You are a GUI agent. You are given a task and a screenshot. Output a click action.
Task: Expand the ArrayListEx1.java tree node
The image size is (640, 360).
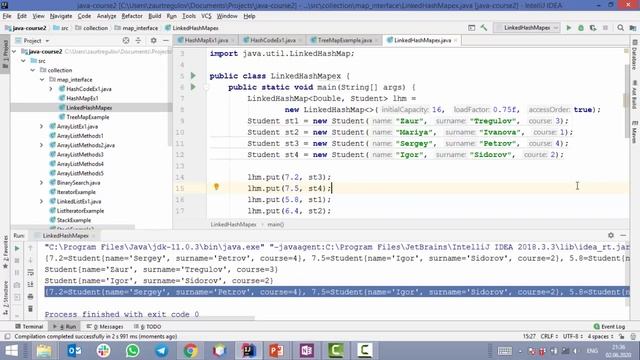(x=42, y=127)
